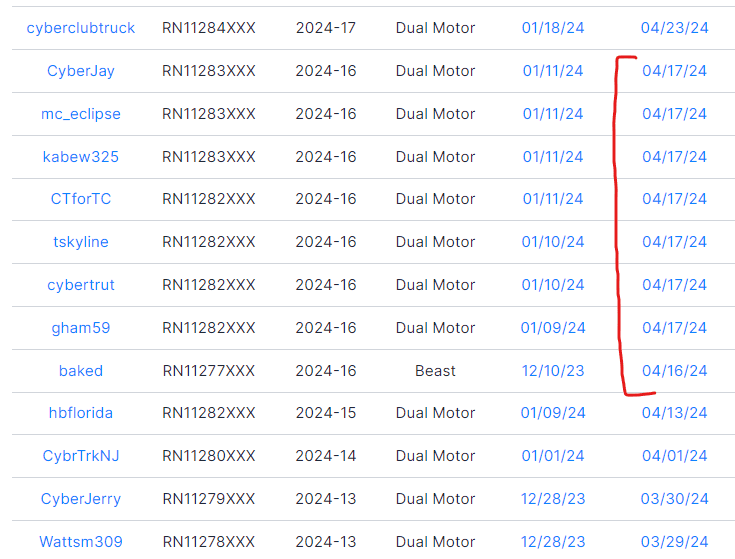Click 04/01/24 date in CybrTrkNJ row
Screen dimensions: 735x559
click(675, 456)
